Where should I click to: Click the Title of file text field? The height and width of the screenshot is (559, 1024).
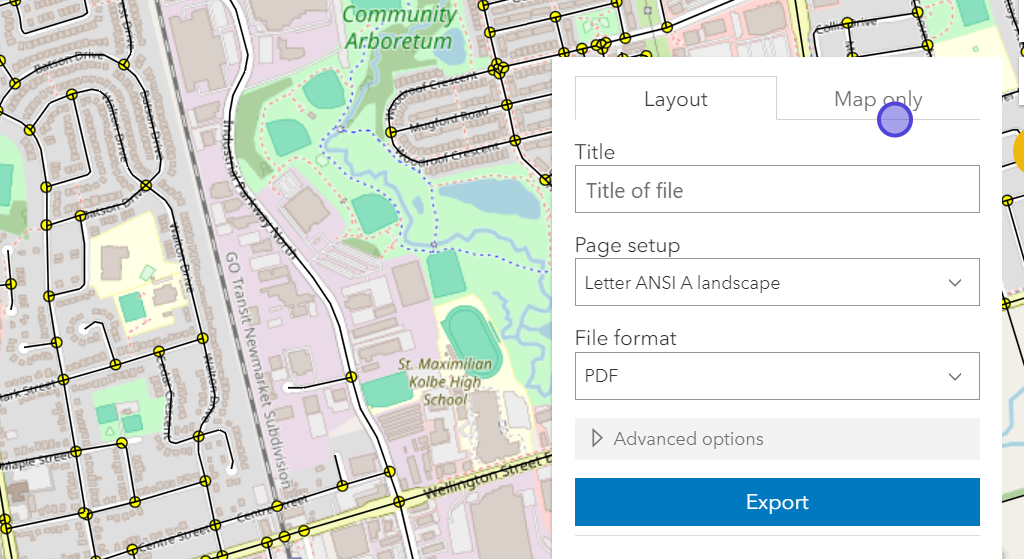pyautogui.click(x=776, y=189)
